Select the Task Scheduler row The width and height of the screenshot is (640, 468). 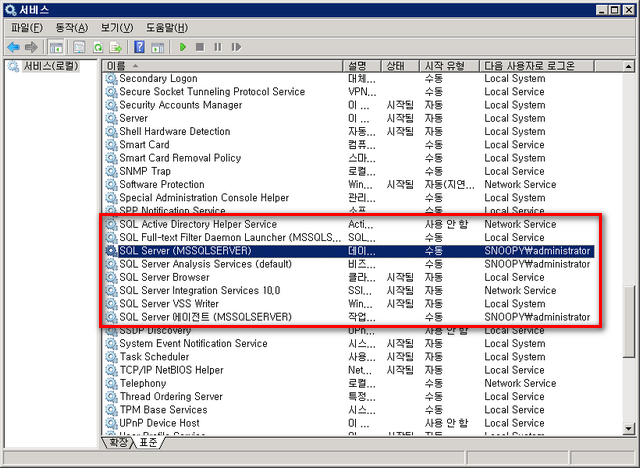pyautogui.click(x=349, y=357)
